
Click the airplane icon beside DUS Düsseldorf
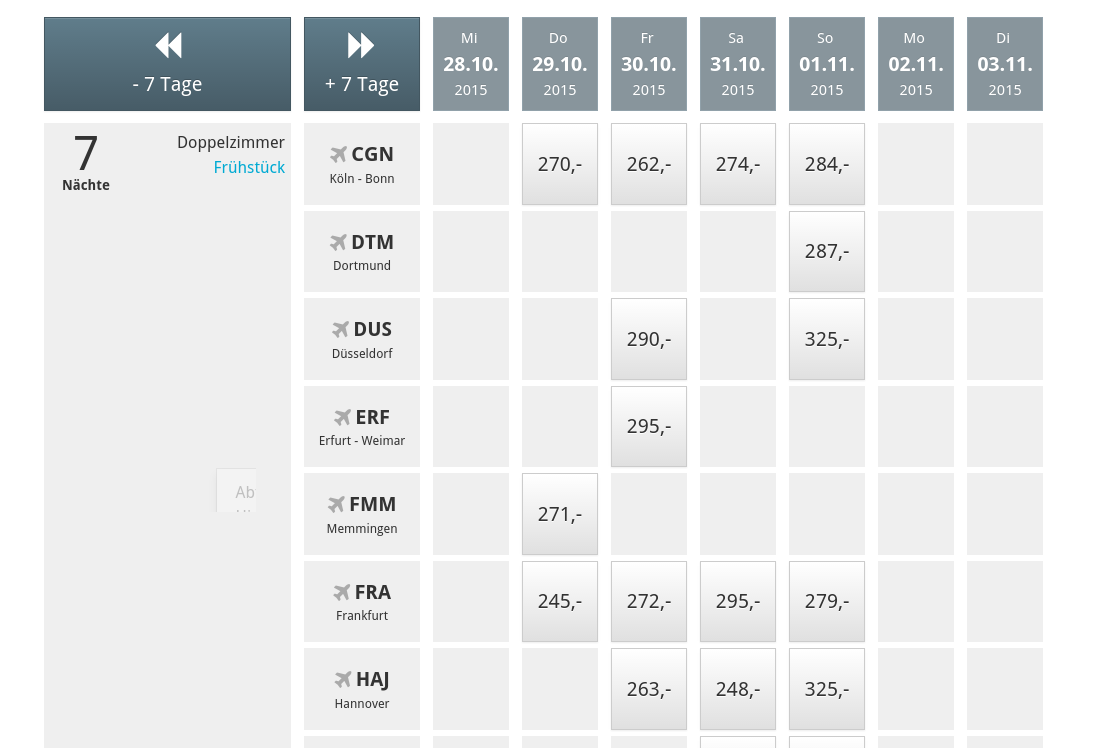tap(341, 329)
